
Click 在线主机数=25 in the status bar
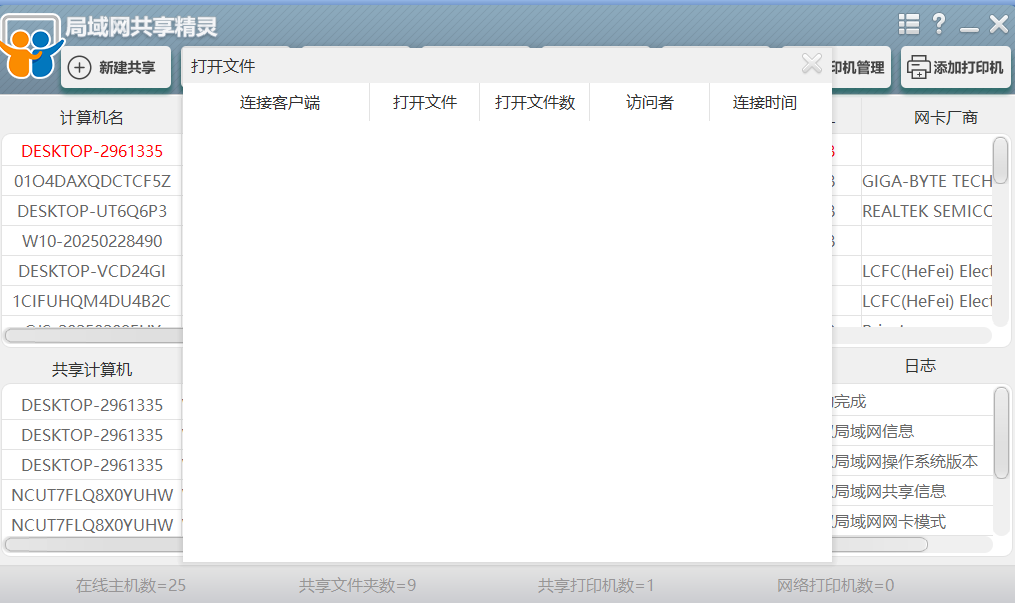click(x=129, y=587)
